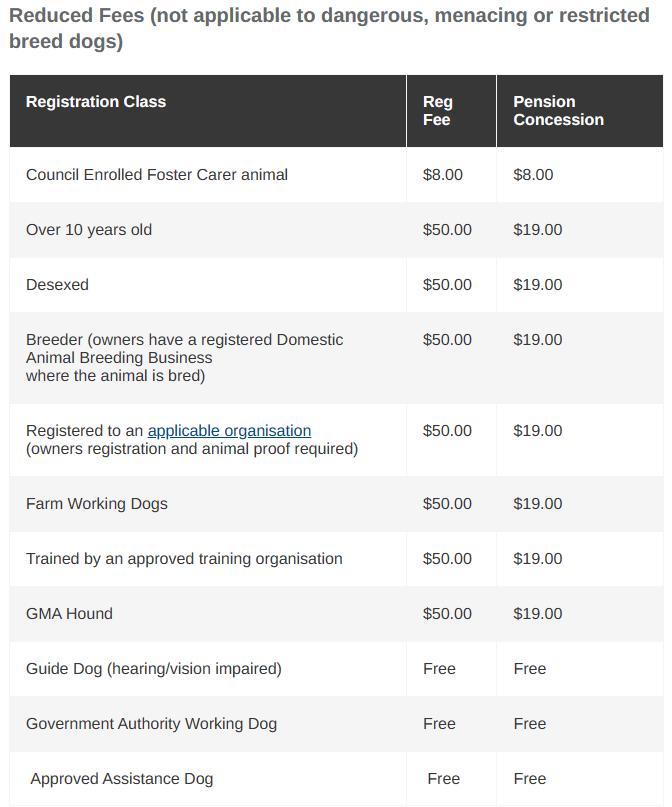Click the Reduced Fees section heading
672x807 pixels.
(329, 28)
